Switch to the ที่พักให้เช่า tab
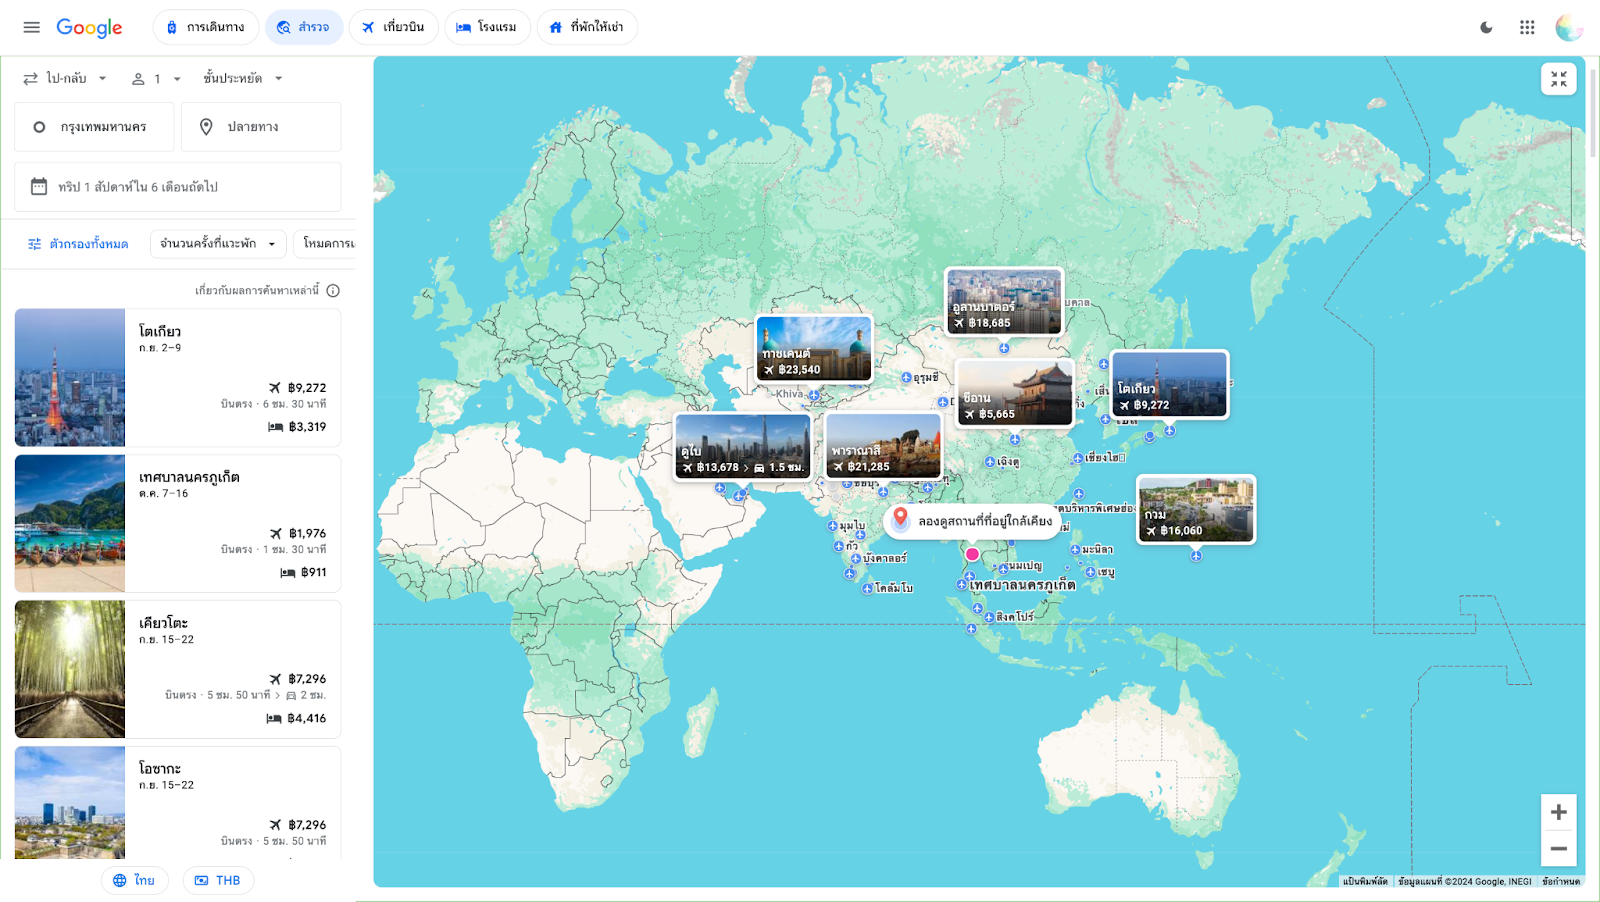 pyautogui.click(x=587, y=27)
